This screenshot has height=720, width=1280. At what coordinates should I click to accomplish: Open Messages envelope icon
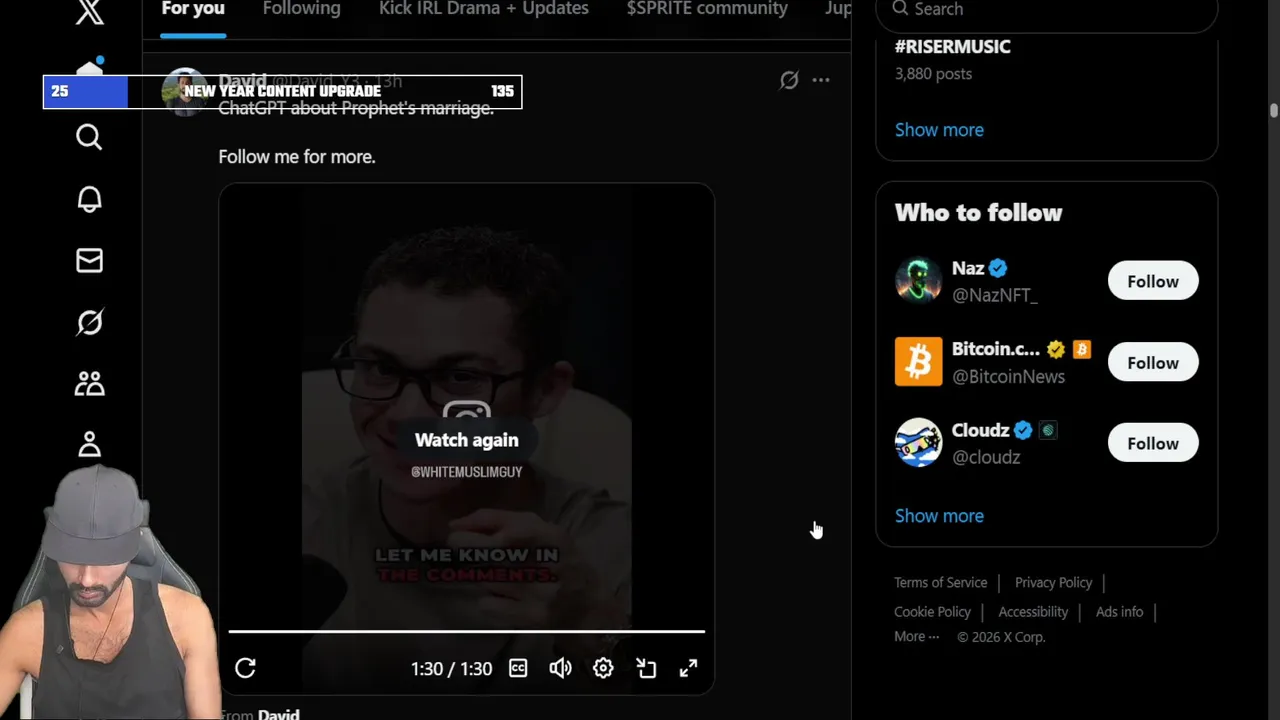89,261
